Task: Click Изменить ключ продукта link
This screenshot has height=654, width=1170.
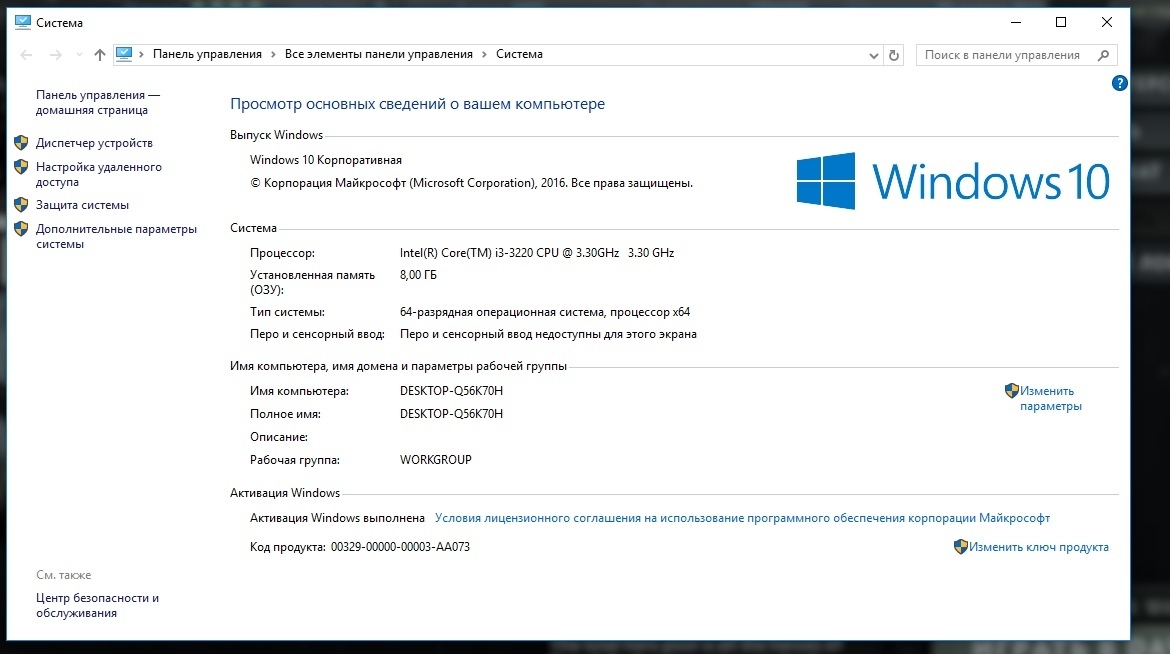Action: point(1038,547)
